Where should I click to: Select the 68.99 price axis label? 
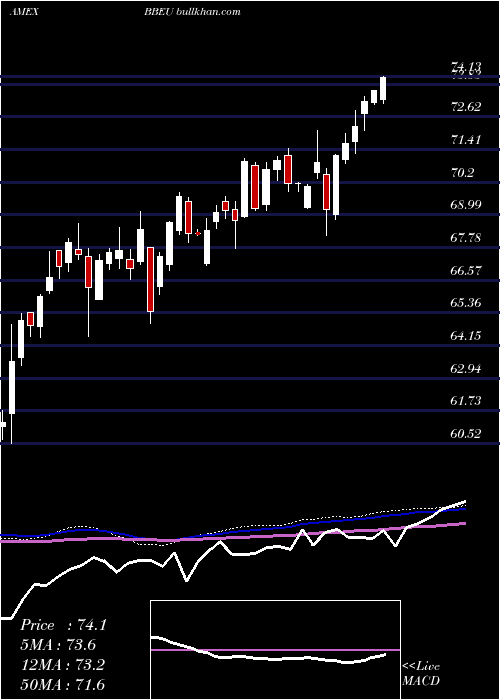point(467,205)
